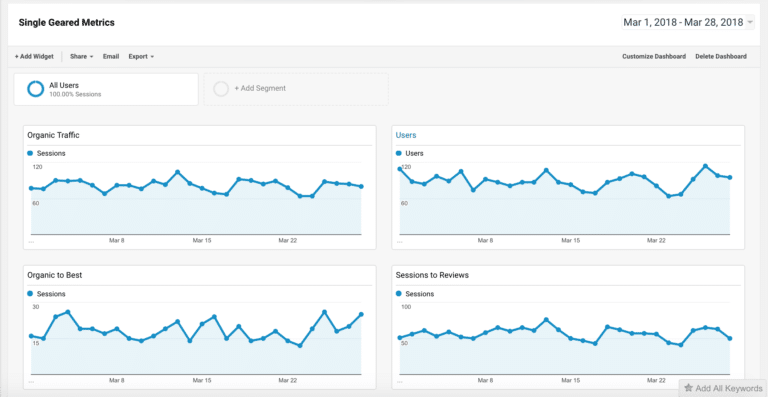The height and width of the screenshot is (397, 768).
Task: Click the Sessions legend dot in Organic to Best
Action: click(x=30, y=294)
